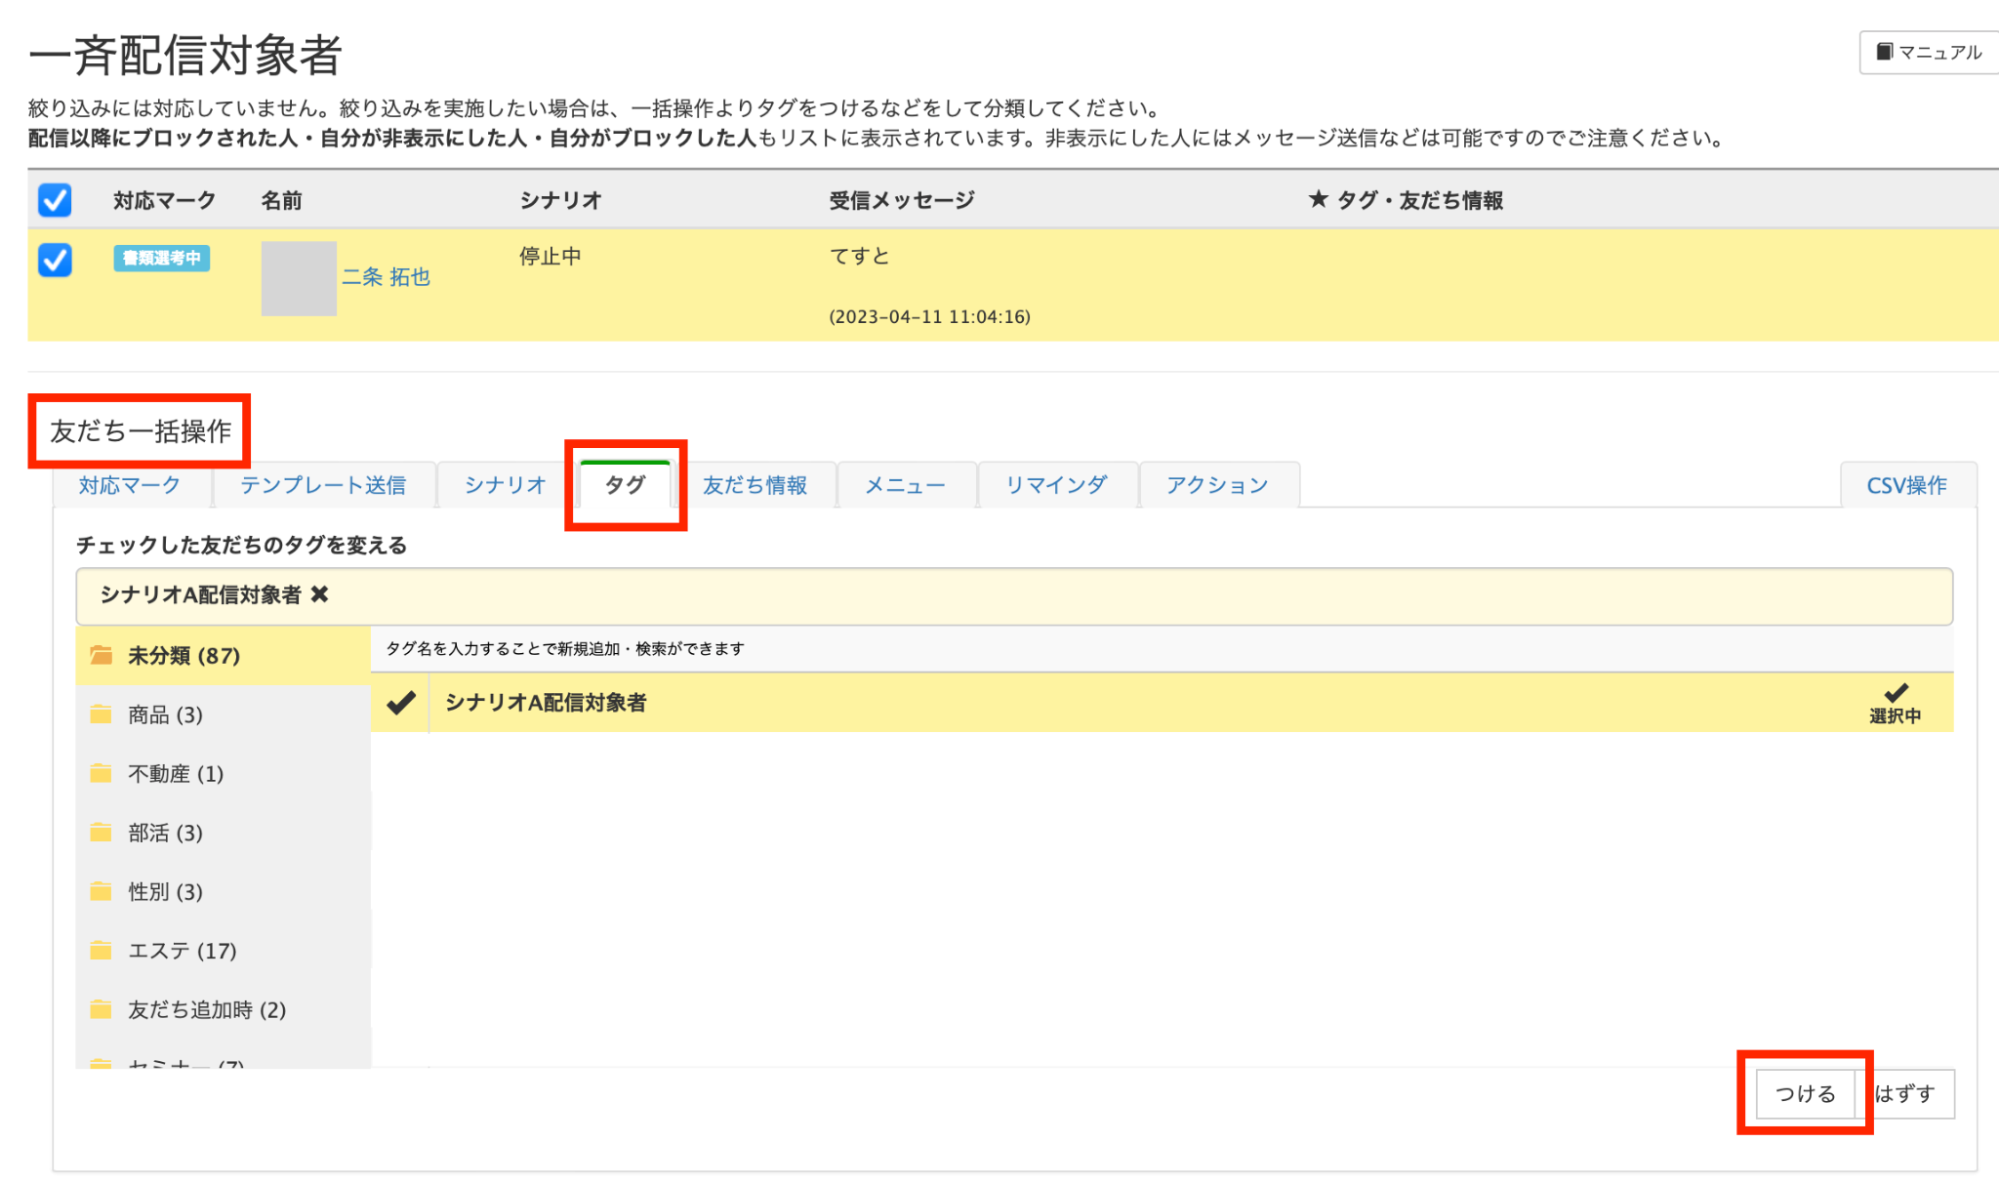Click the 未分類 folder icon
This screenshot has width=1999, height=1190.
[x=101, y=656]
